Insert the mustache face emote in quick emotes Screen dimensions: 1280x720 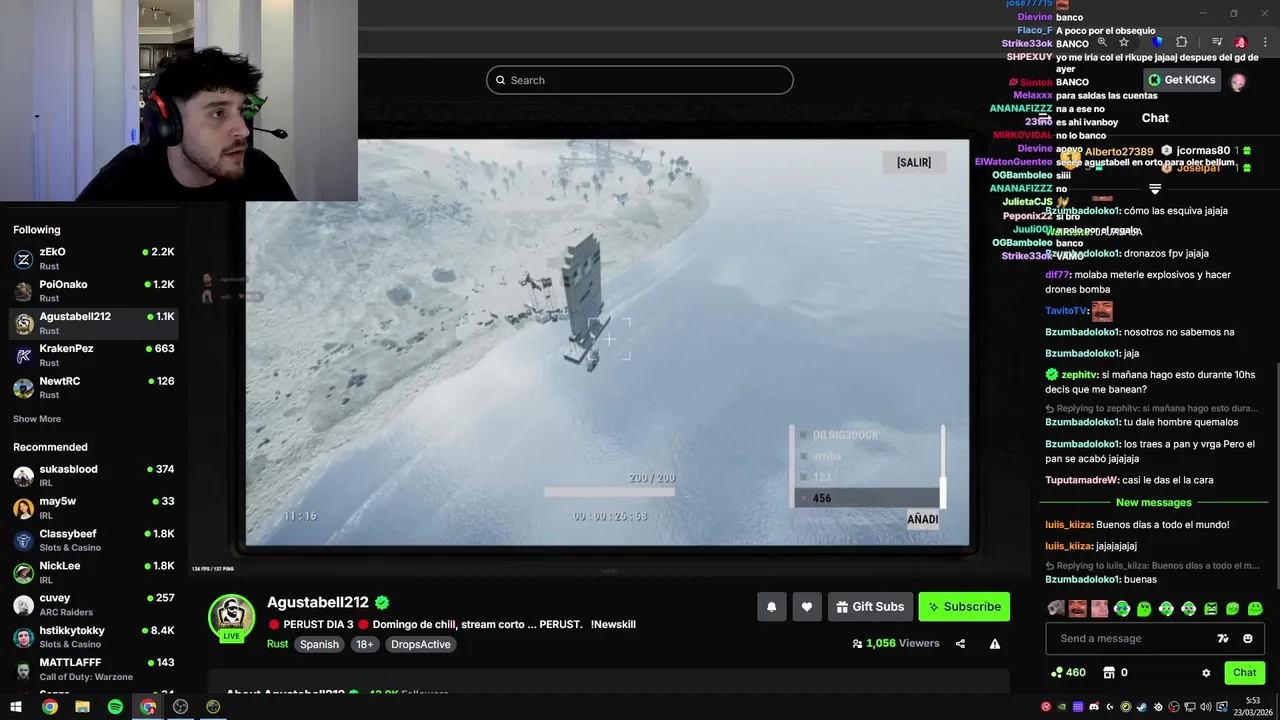click(1077, 608)
